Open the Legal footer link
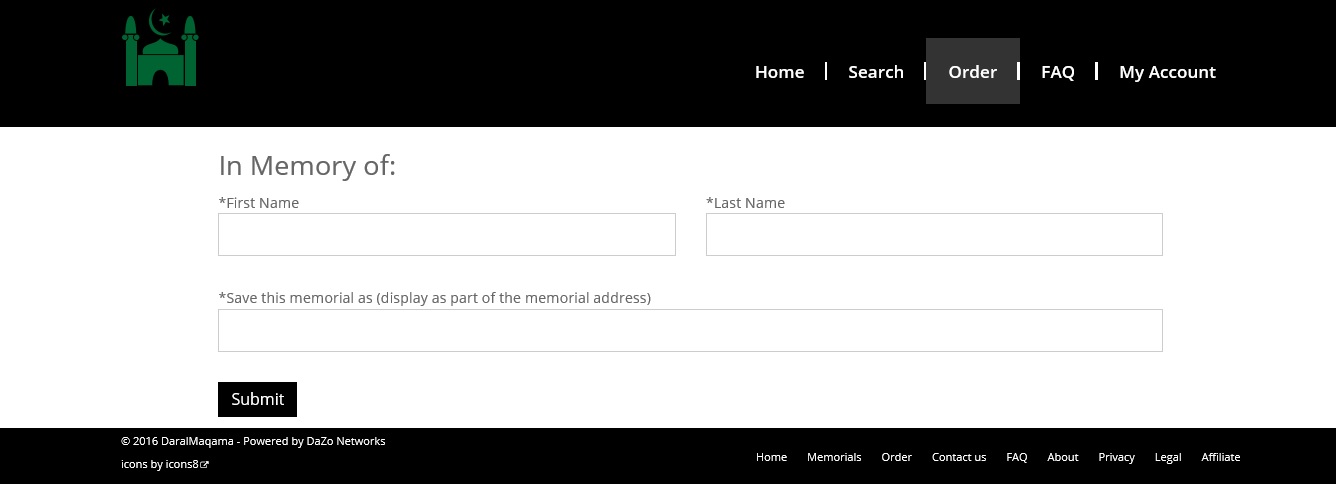Viewport: 1336px width, 487px height. [x=1168, y=457]
